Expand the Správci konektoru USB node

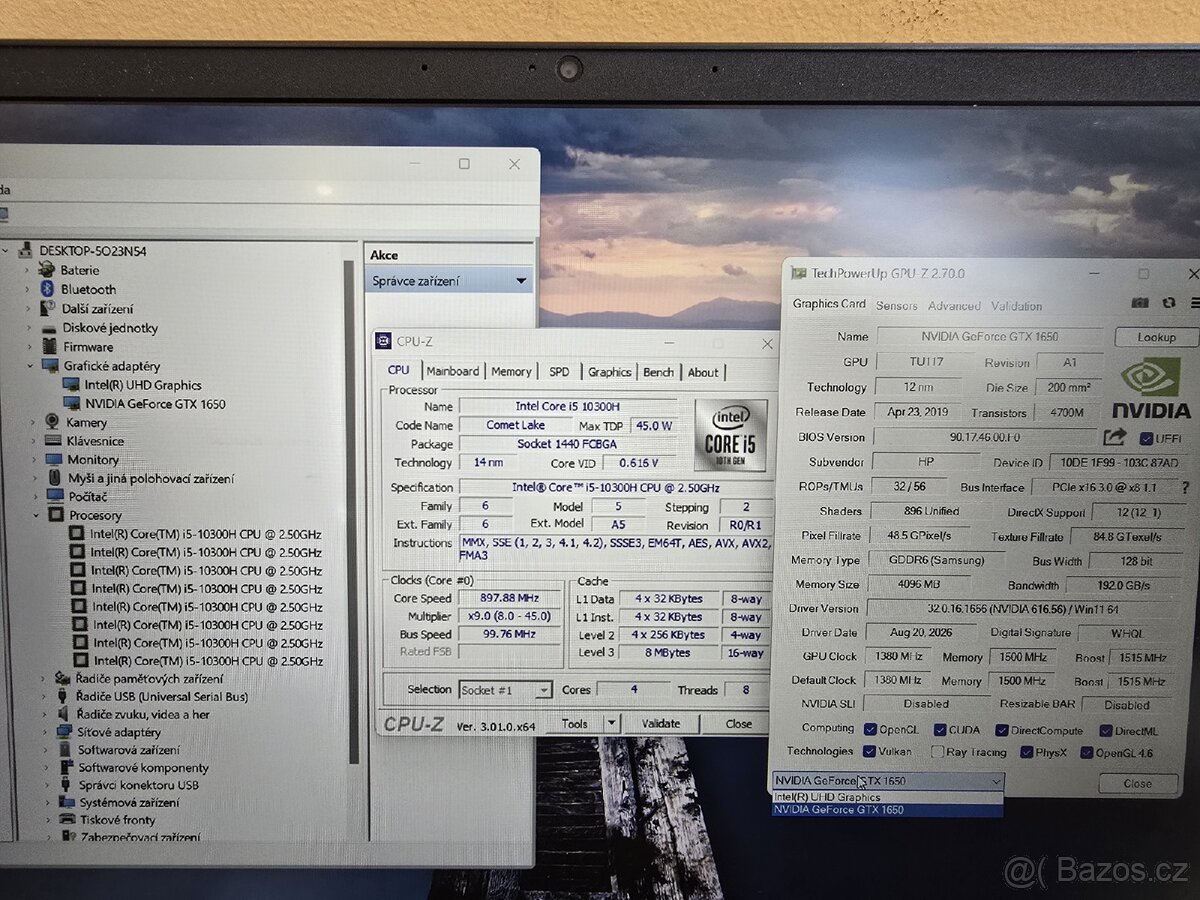click(x=46, y=785)
